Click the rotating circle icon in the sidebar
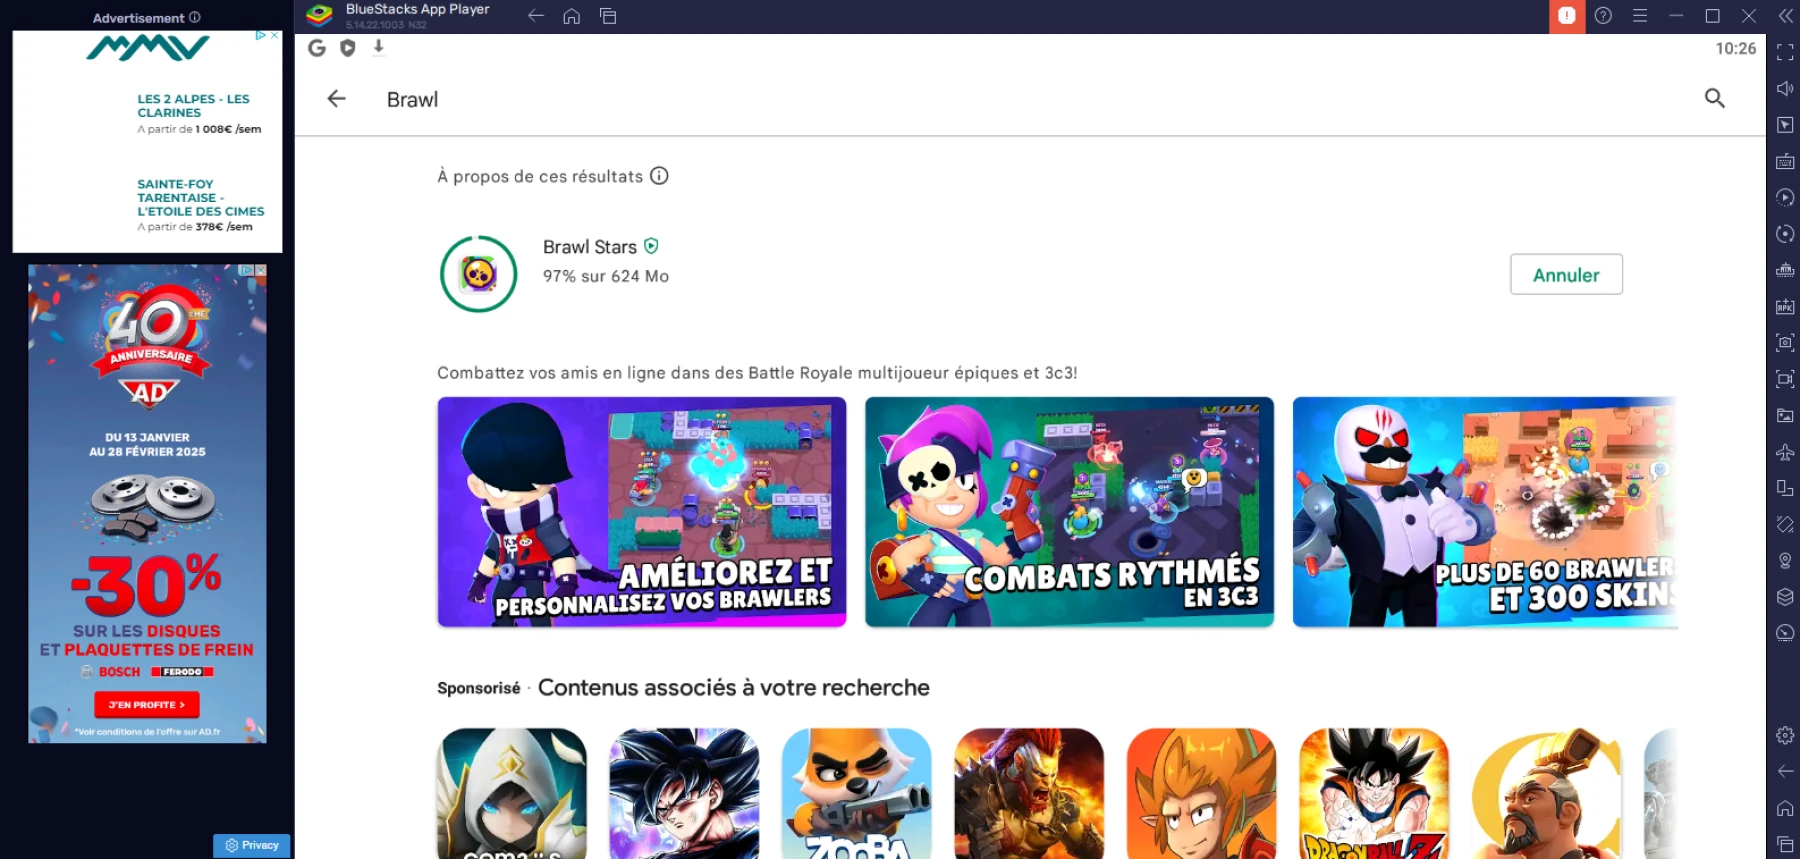The width and height of the screenshot is (1800, 859). click(1785, 234)
